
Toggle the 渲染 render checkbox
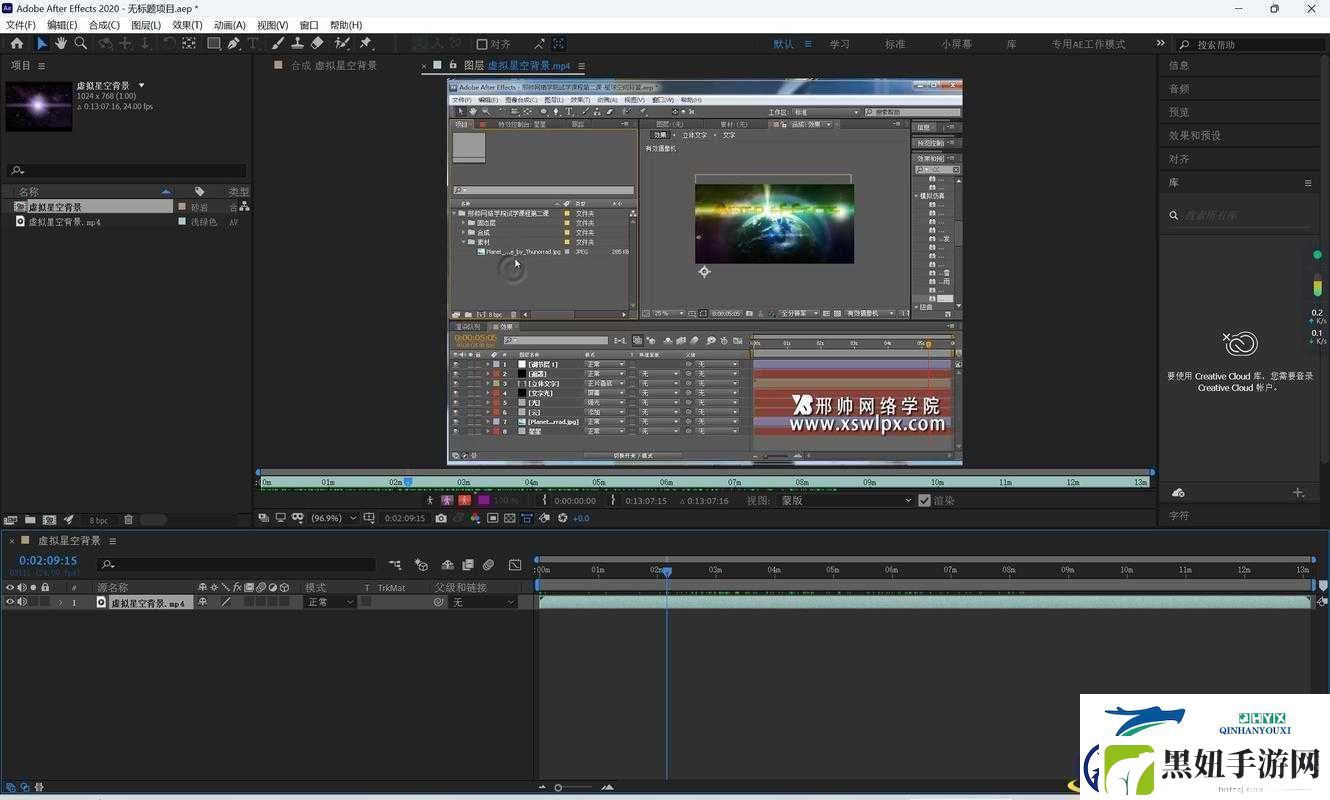click(924, 500)
